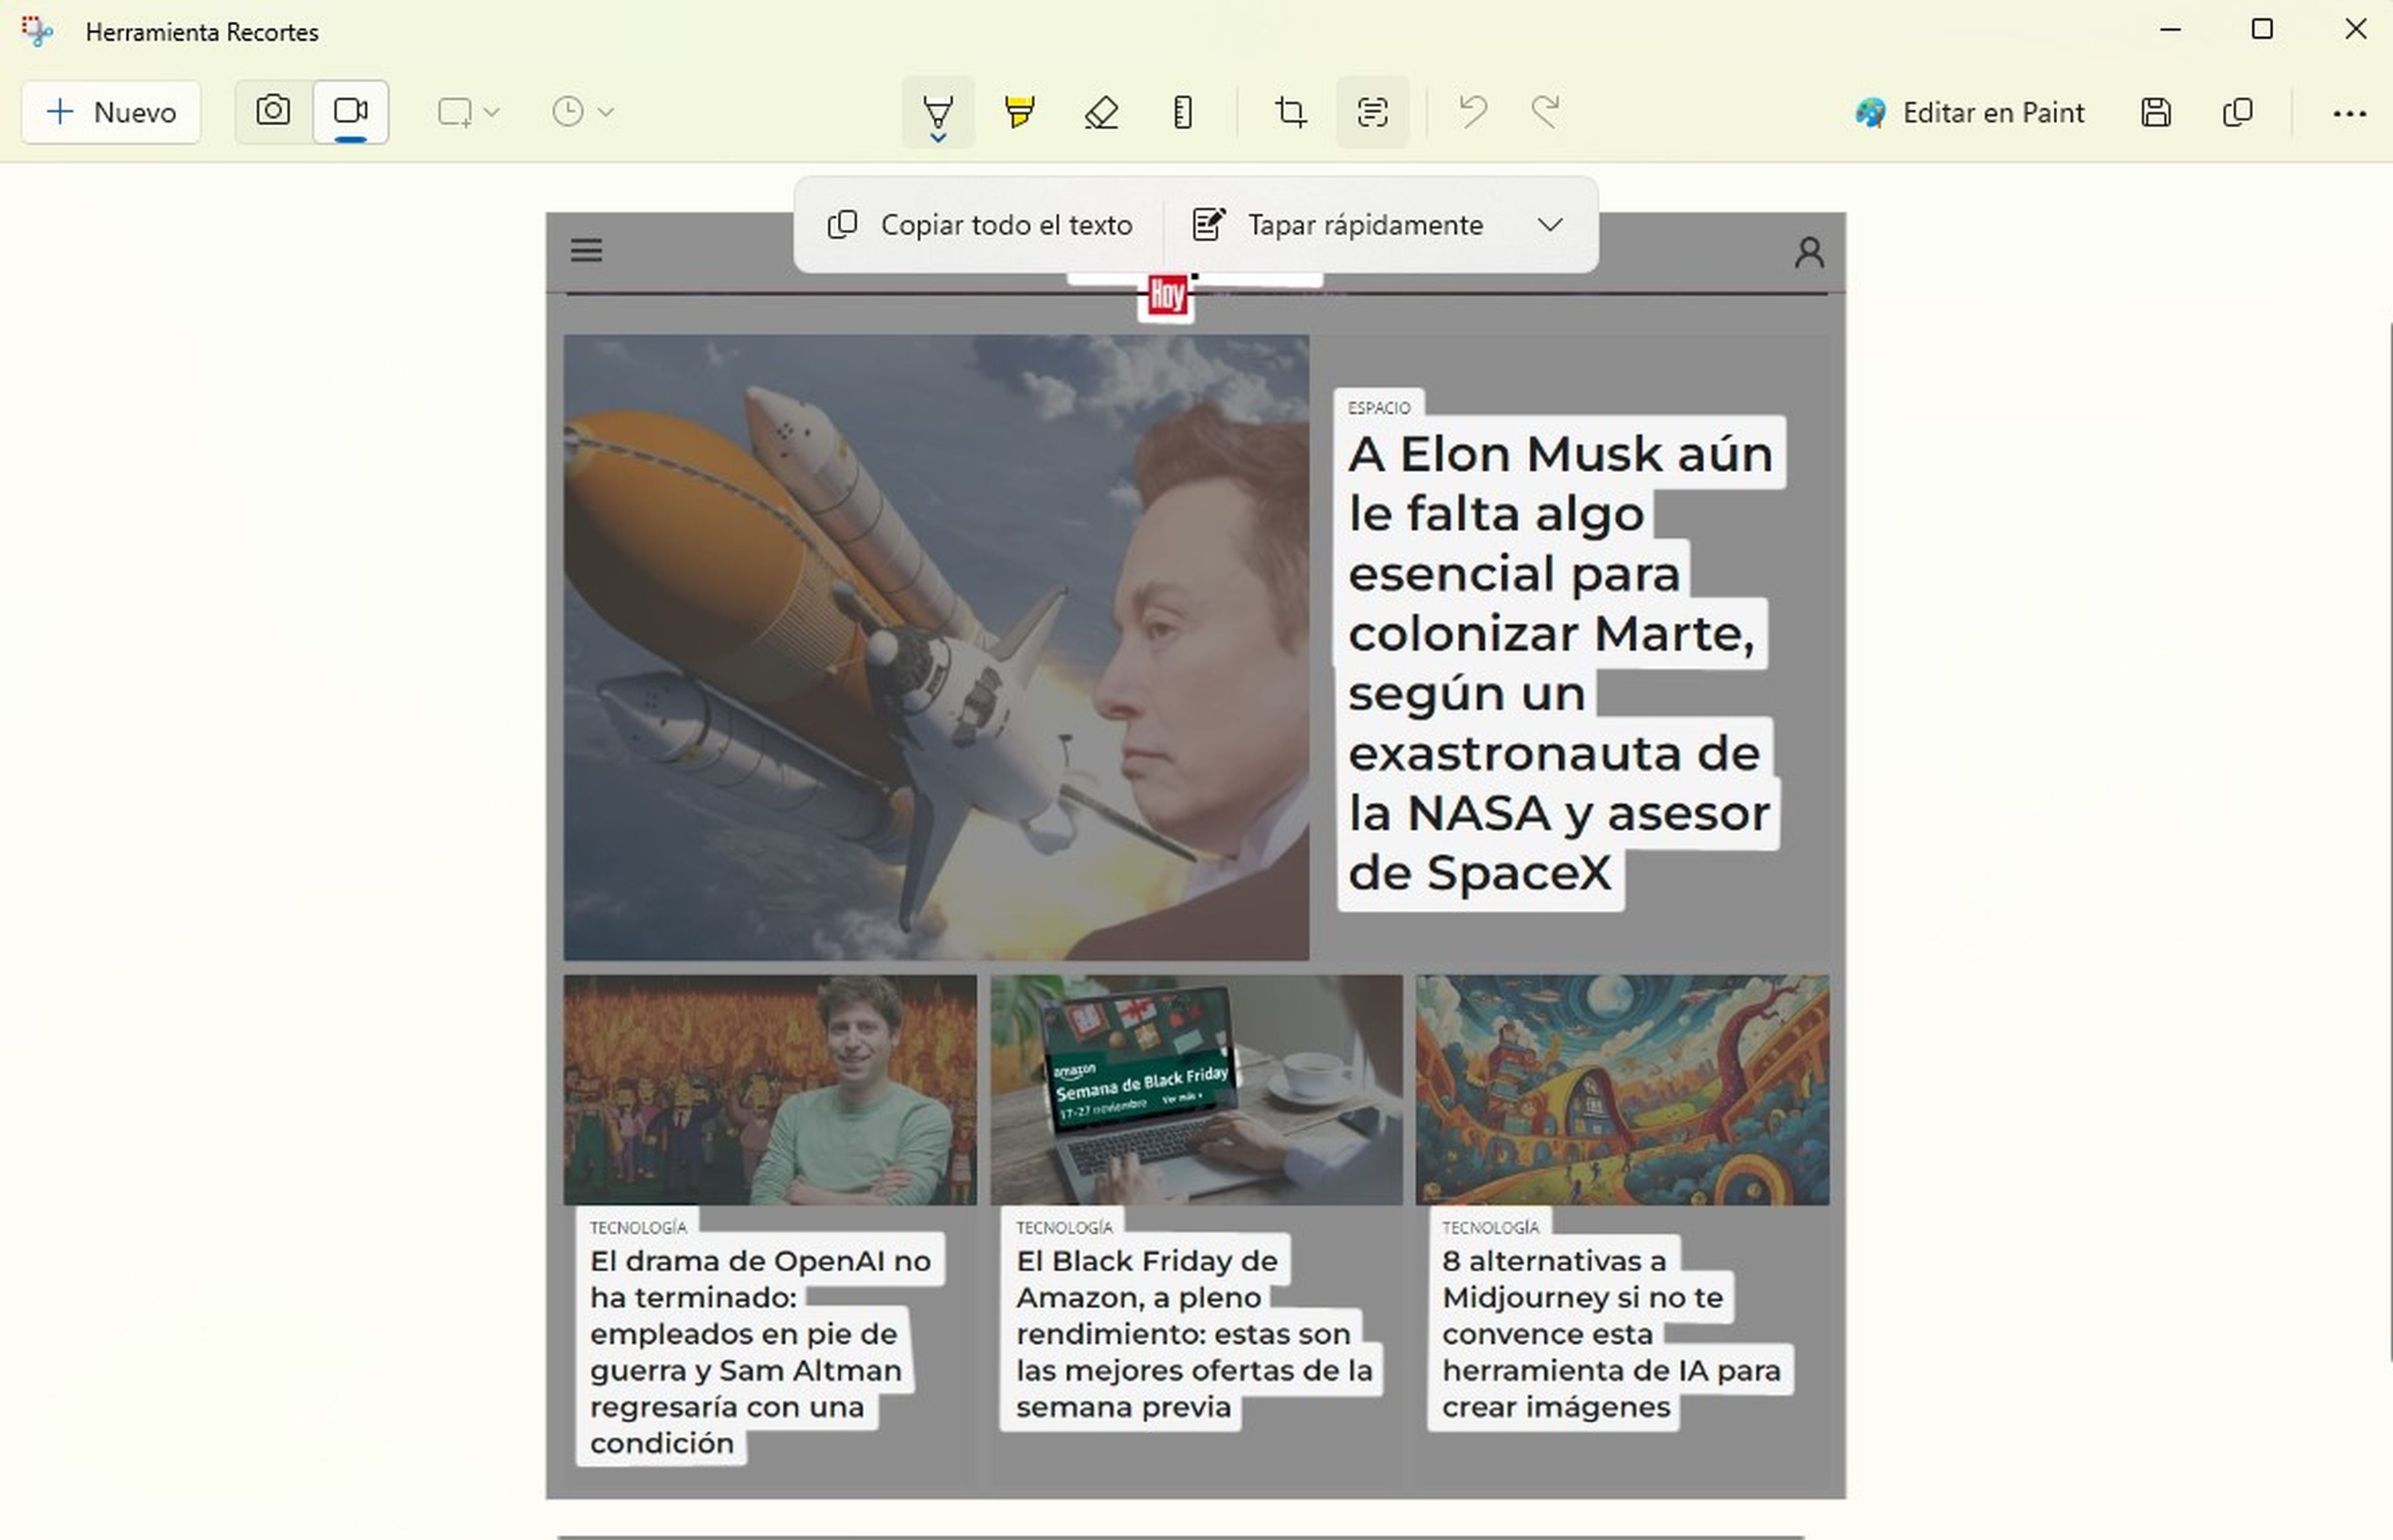Select text 'semana previa'
2393x1540 pixels.
[1123, 1407]
